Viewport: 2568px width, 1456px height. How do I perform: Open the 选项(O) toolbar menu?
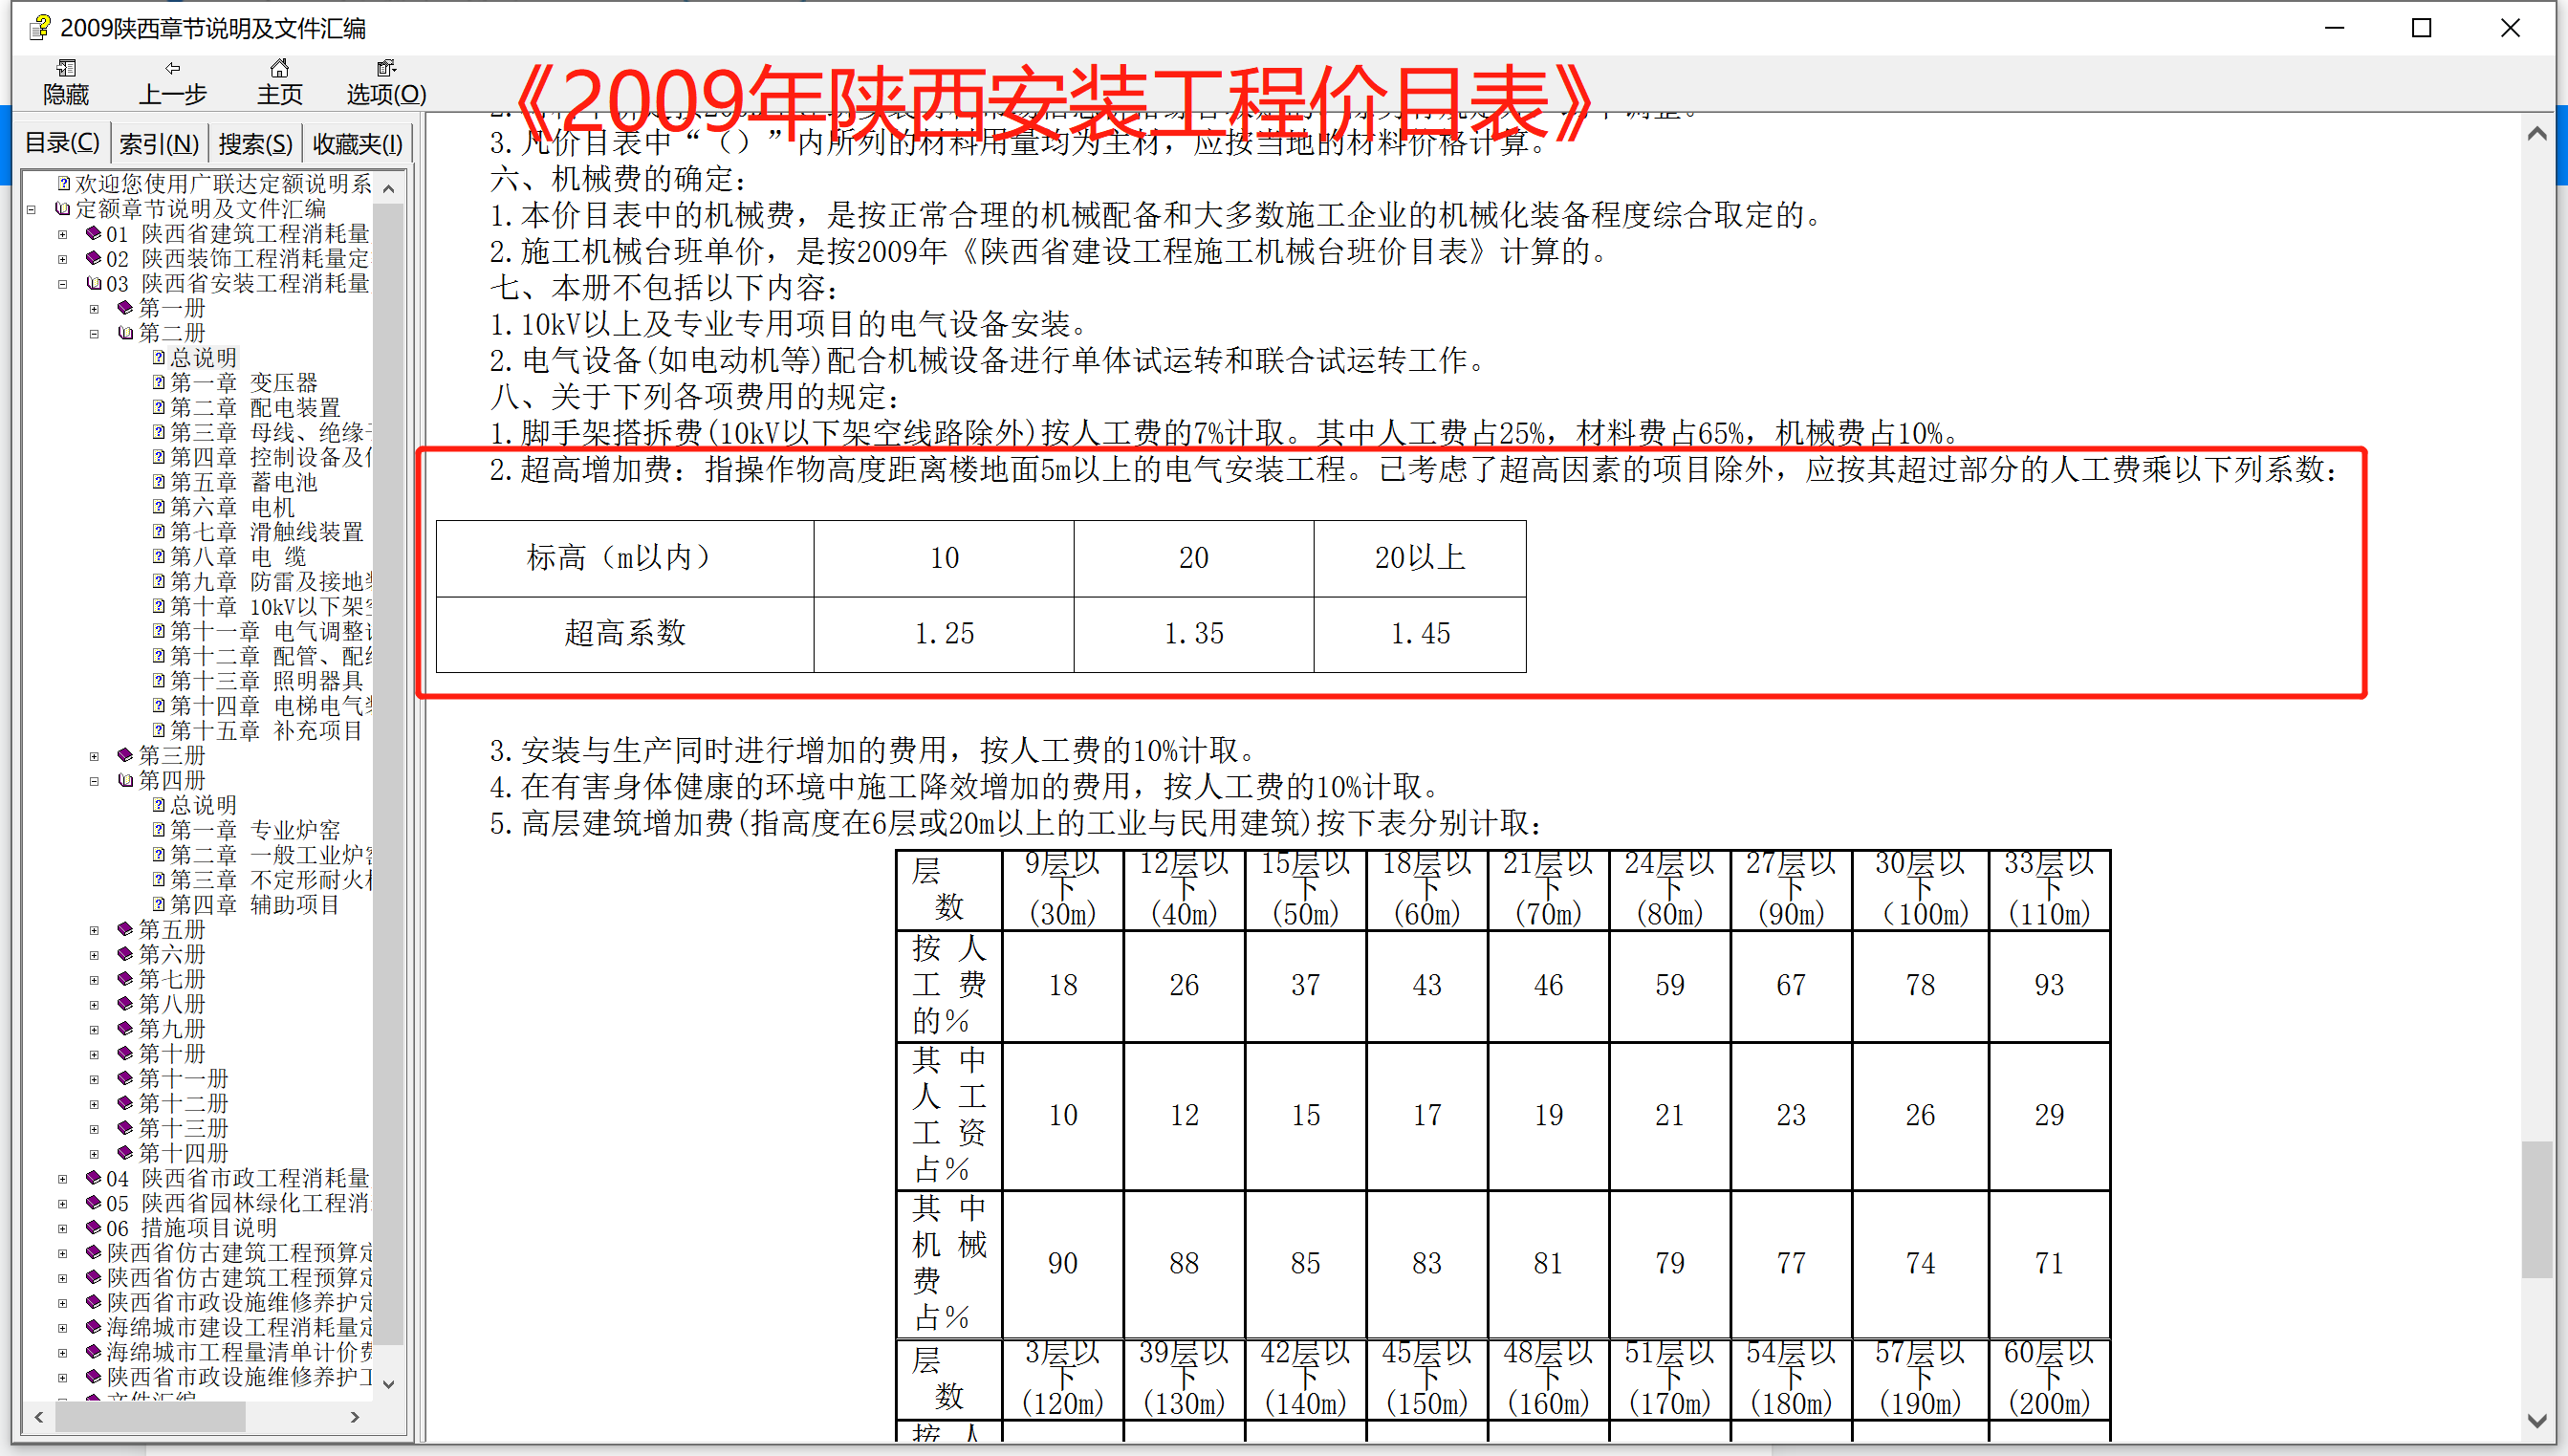tap(386, 82)
